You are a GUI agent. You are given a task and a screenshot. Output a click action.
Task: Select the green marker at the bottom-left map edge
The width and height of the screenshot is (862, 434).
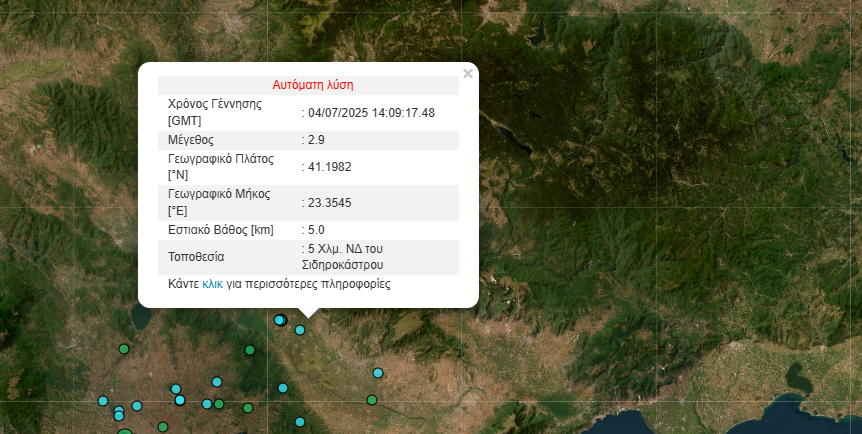click(x=125, y=432)
